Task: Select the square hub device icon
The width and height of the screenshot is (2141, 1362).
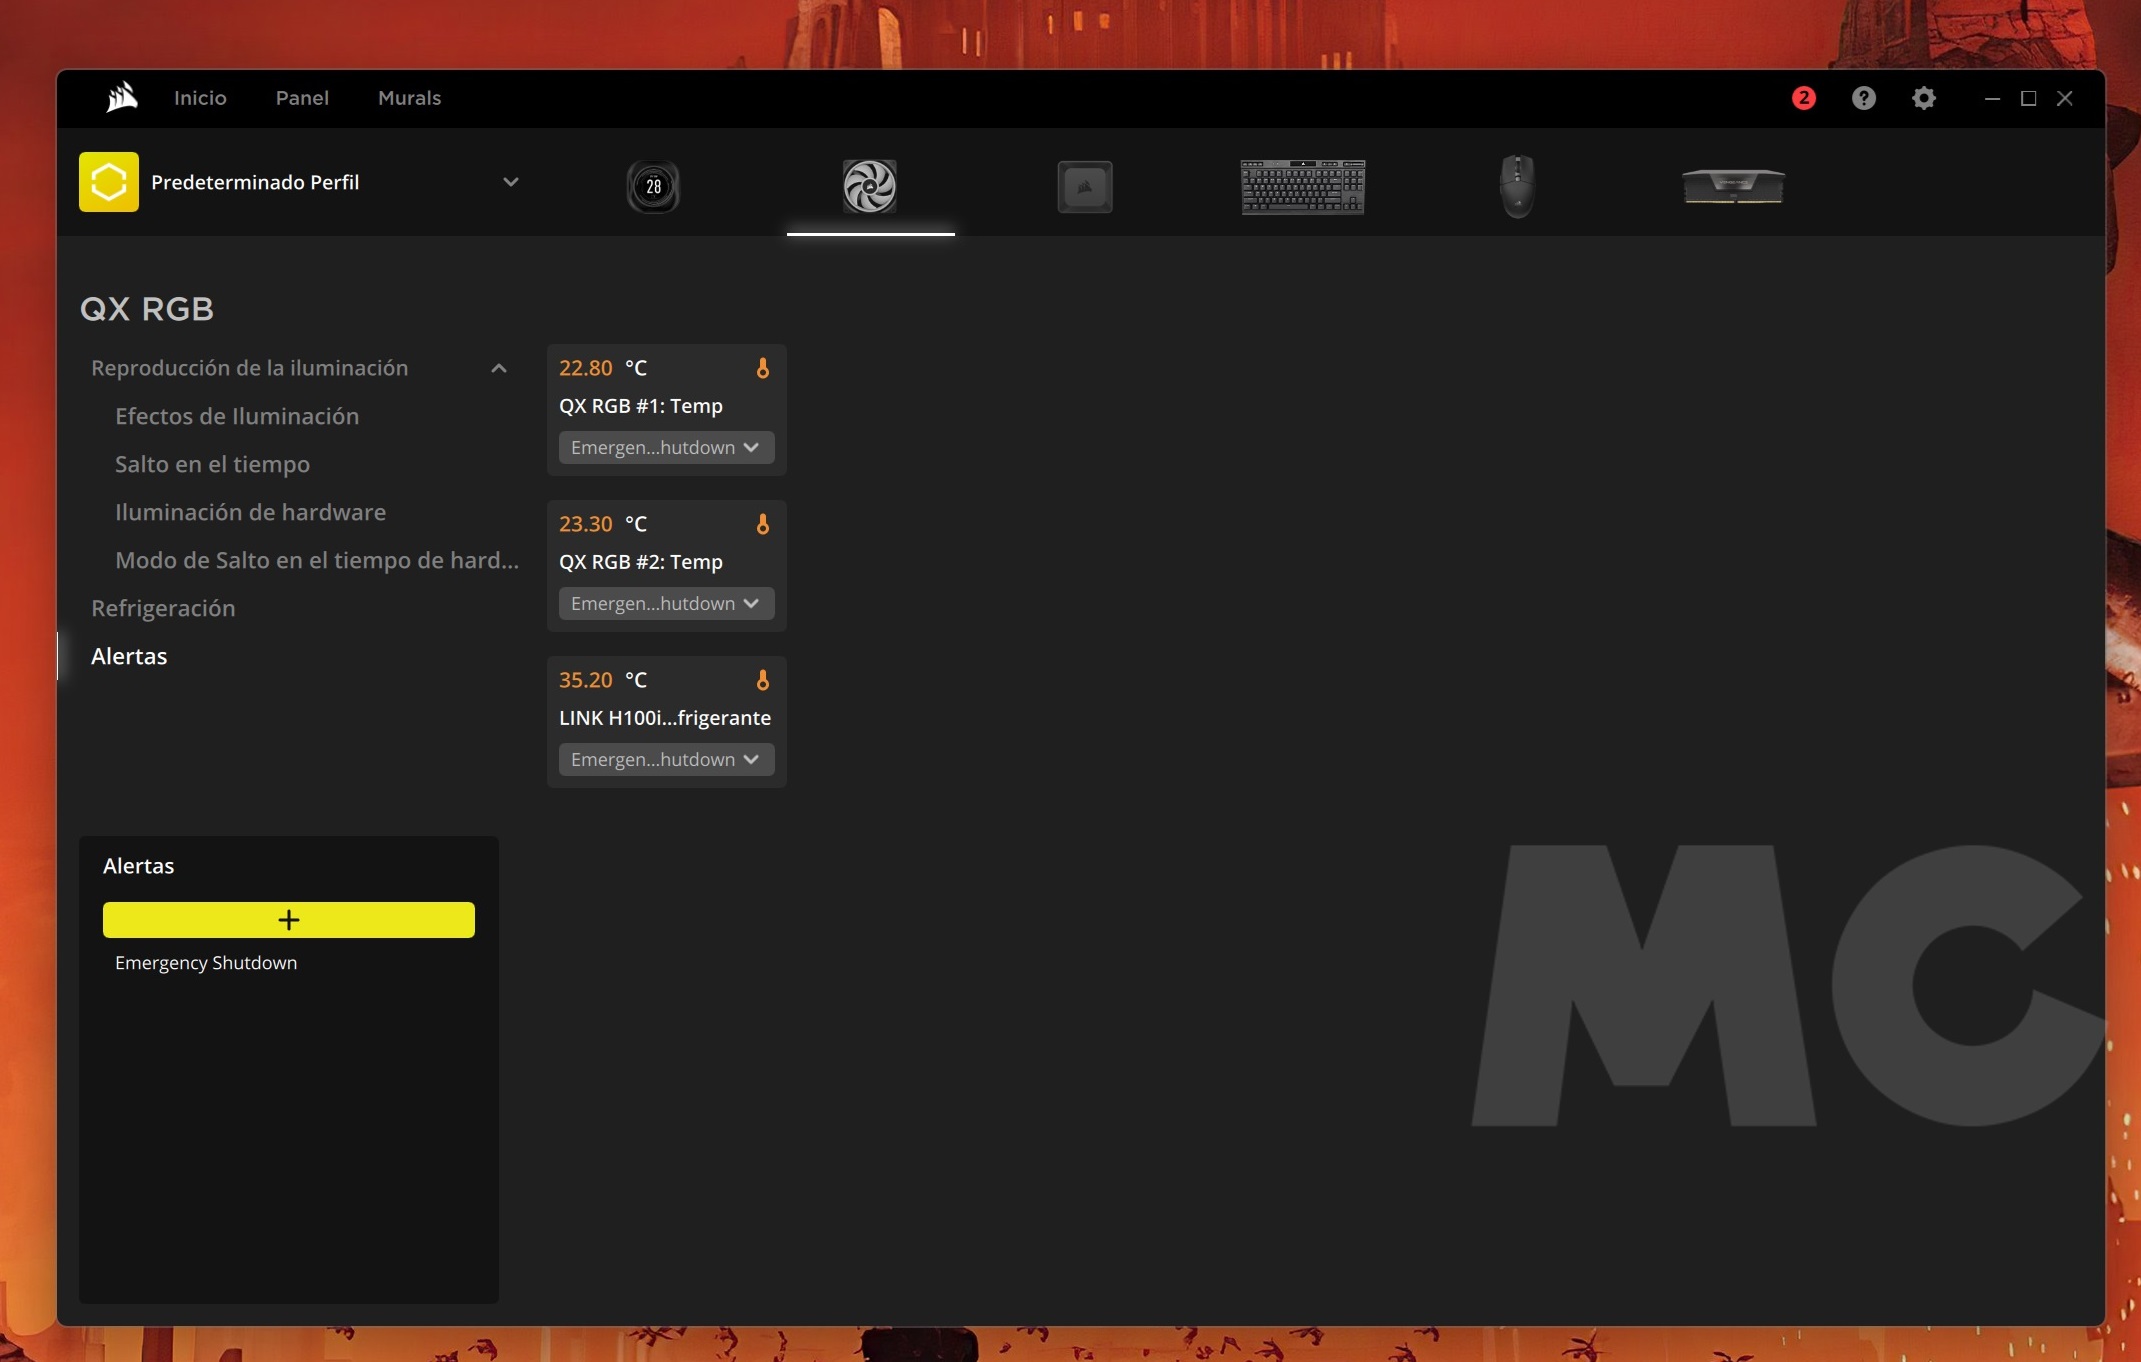Action: coord(1085,186)
